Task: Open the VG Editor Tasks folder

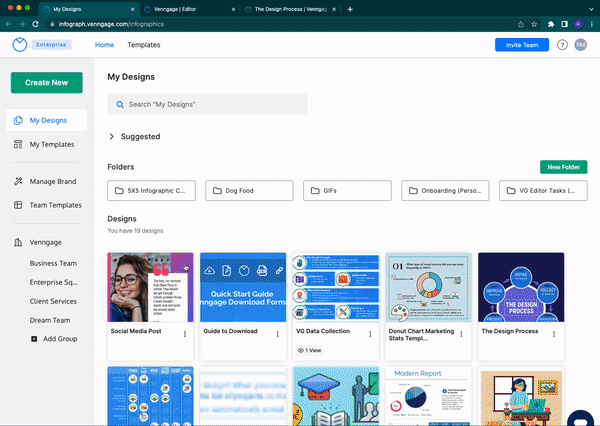Action: pyautogui.click(x=543, y=191)
